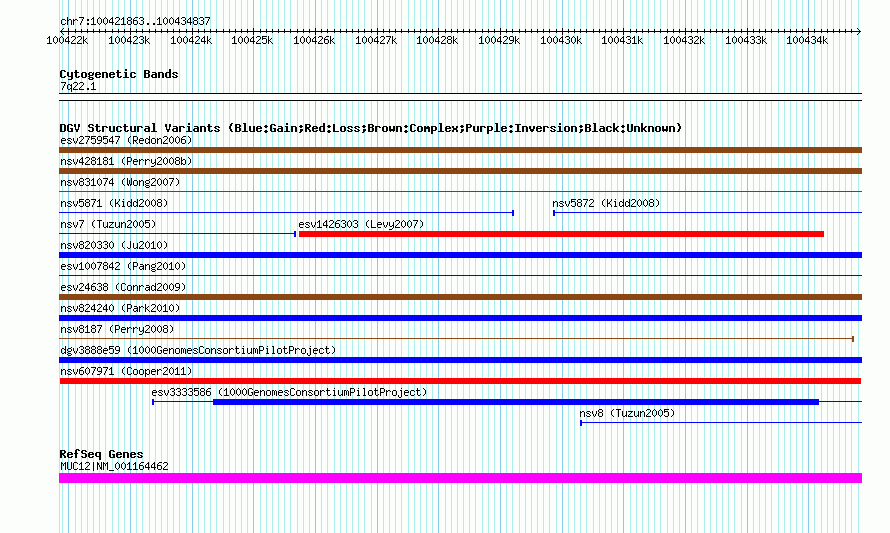Select the thick red nsv607971 loss bar
Viewport: 890px width, 533px height.
[460, 381]
